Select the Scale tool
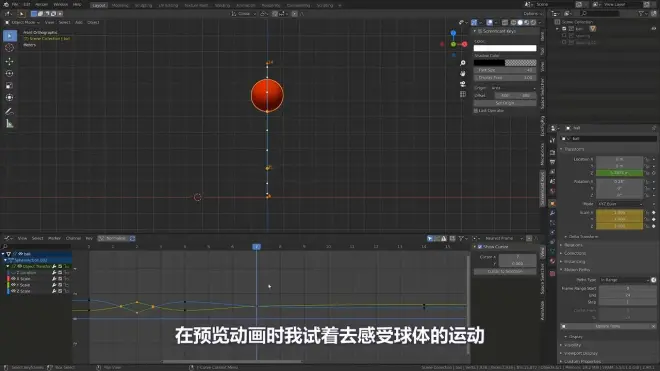The image size is (660, 371). point(9,86)
